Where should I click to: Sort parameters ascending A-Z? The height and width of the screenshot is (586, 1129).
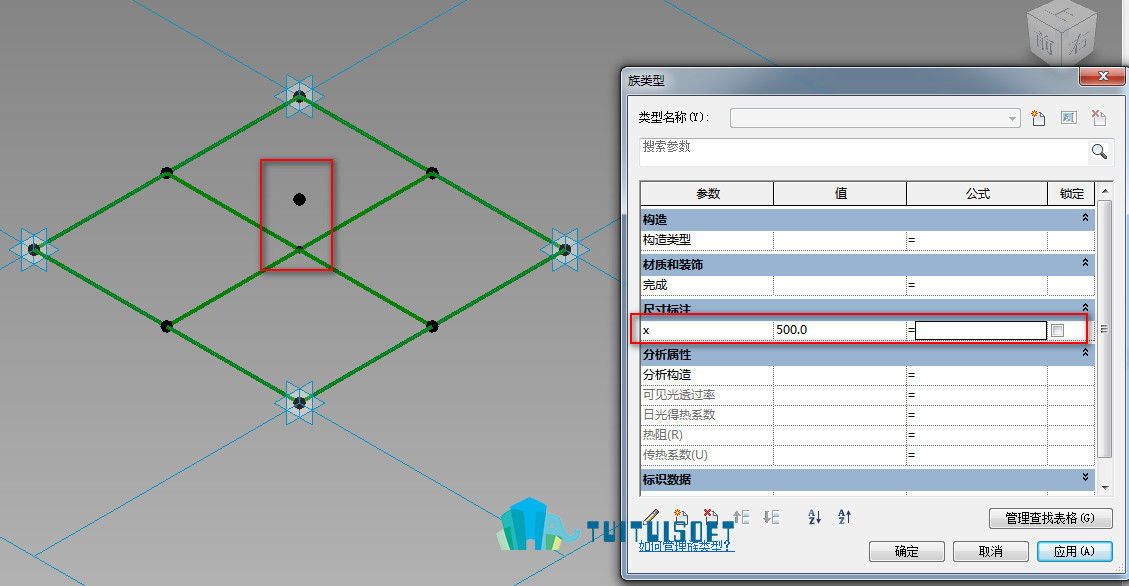pyautogui.click(x=814, y=516)
